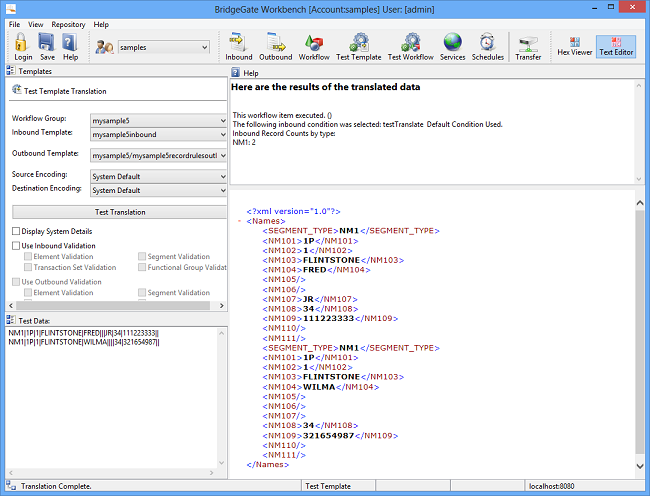Click inside the Test Data text area
This screenshot has height=496, width=650.
click(112, 398)
